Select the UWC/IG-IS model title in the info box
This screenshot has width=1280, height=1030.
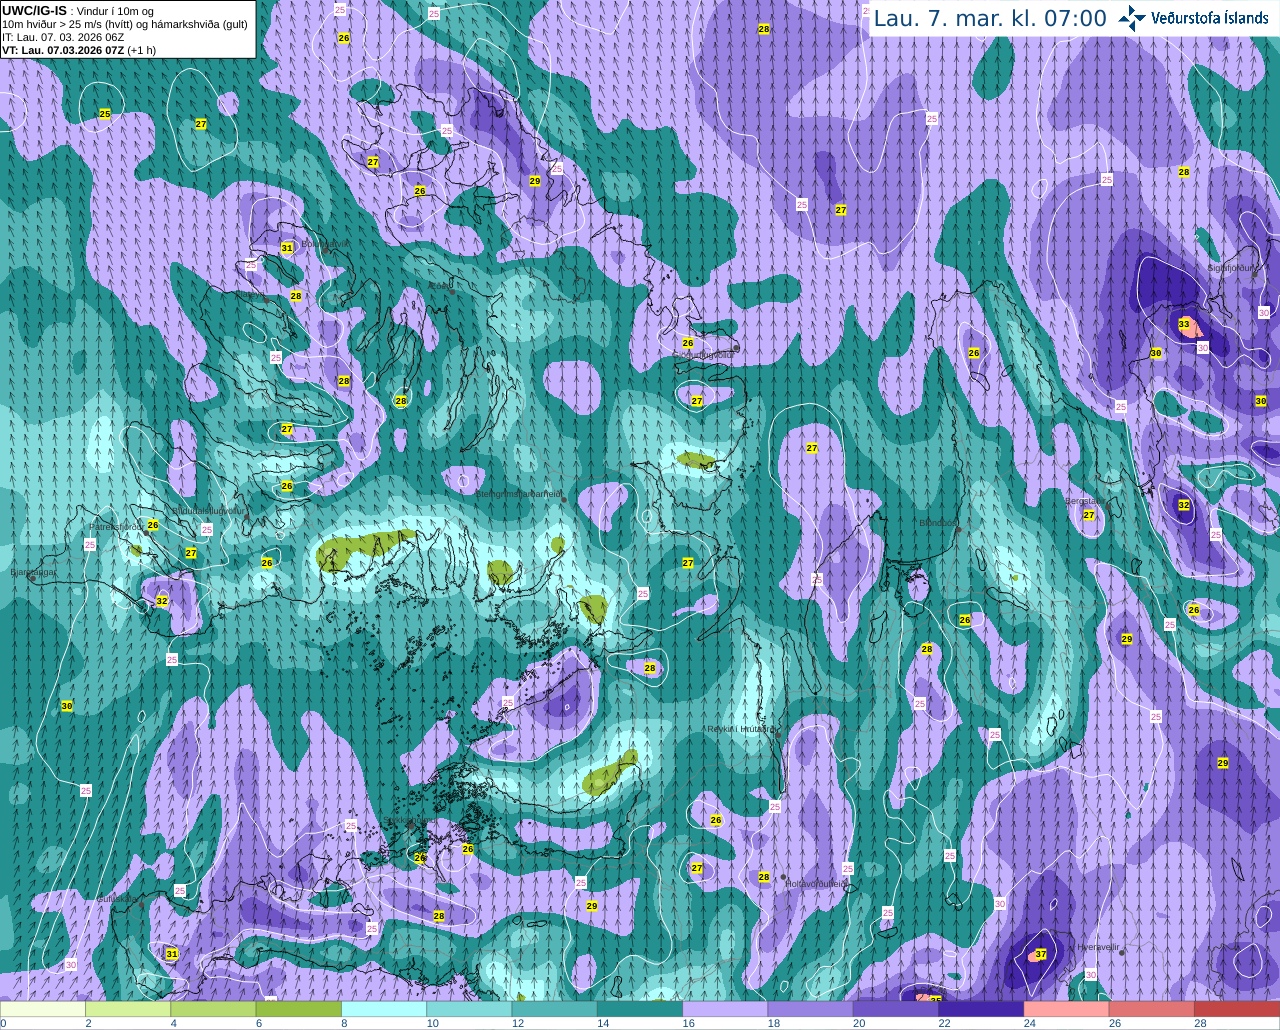(34, 10)
